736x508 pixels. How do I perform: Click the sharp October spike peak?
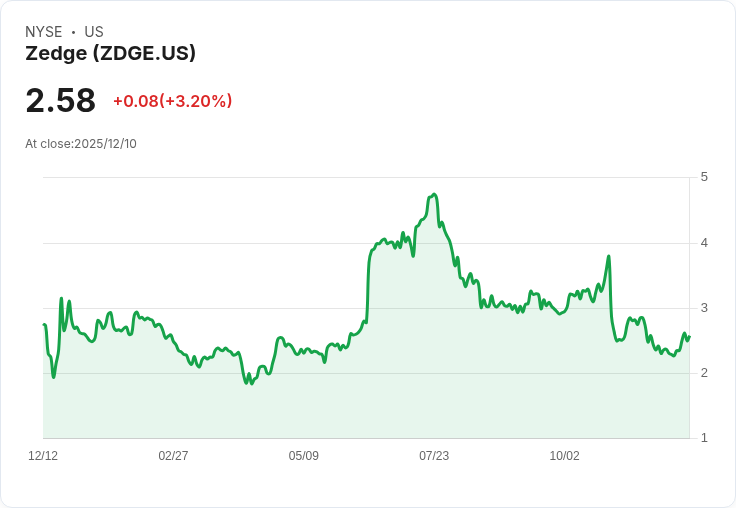pos(609,256)
